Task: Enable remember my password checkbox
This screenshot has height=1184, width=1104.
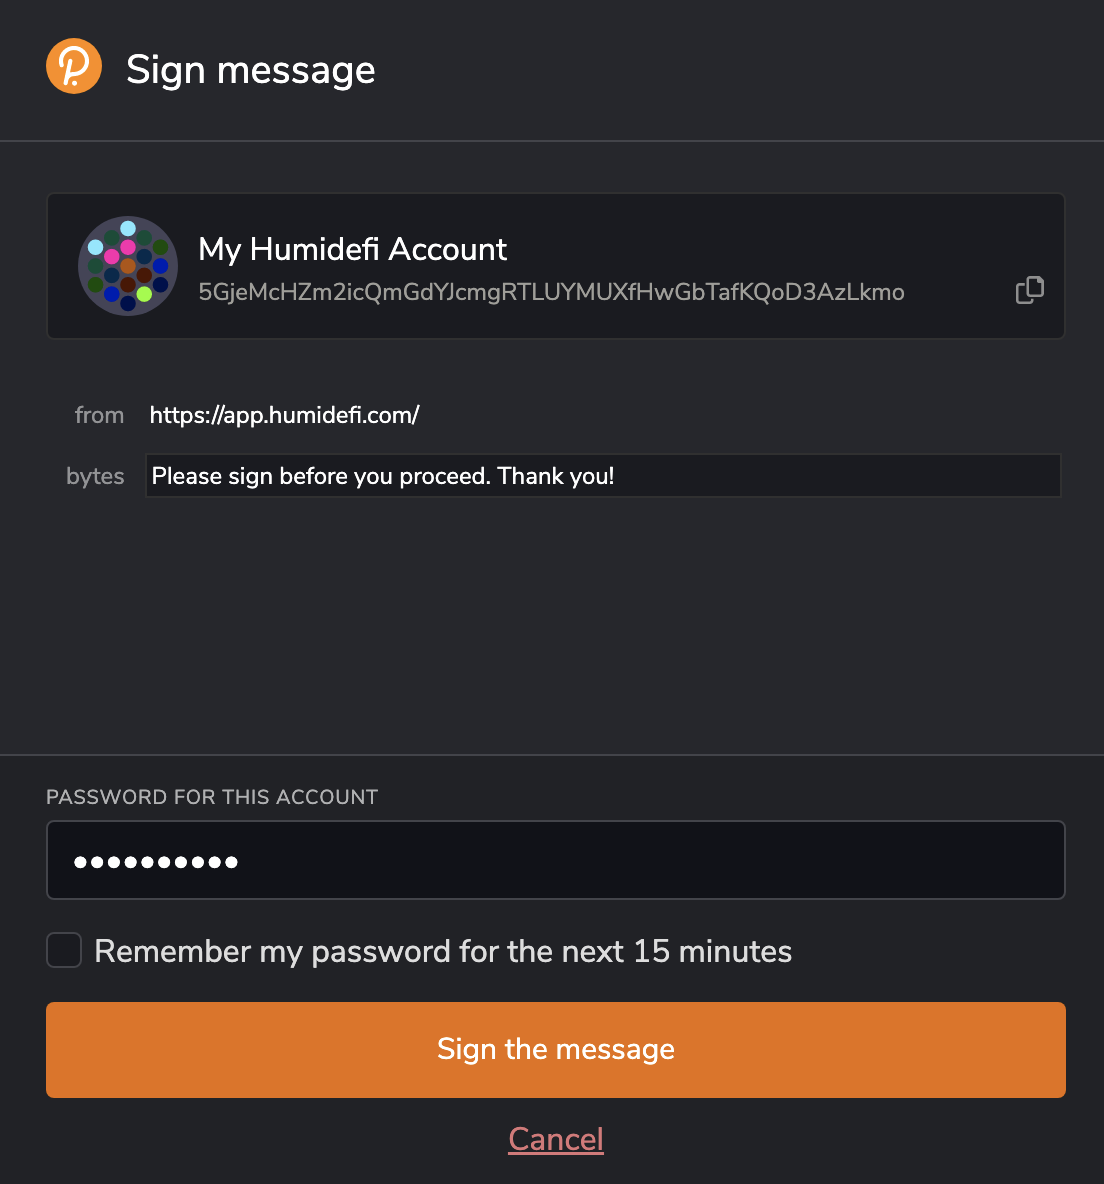Action: pyautogui.click(x=64, y=950)
